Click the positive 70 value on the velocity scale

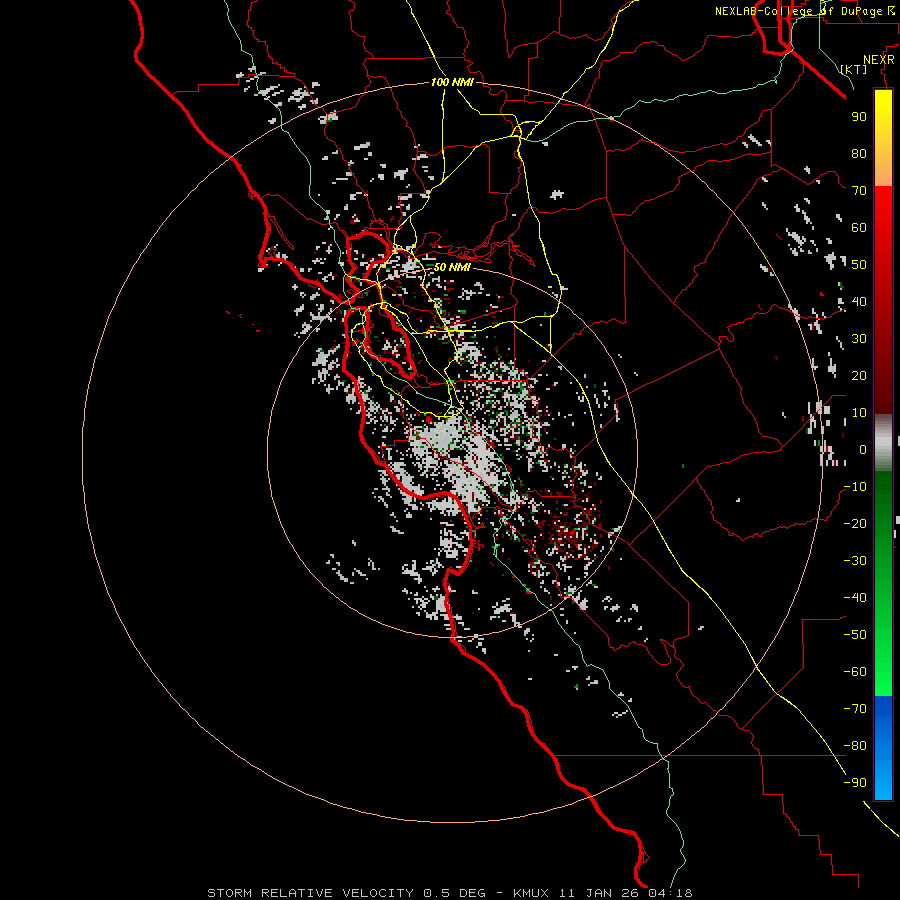(x=859, y=191)
